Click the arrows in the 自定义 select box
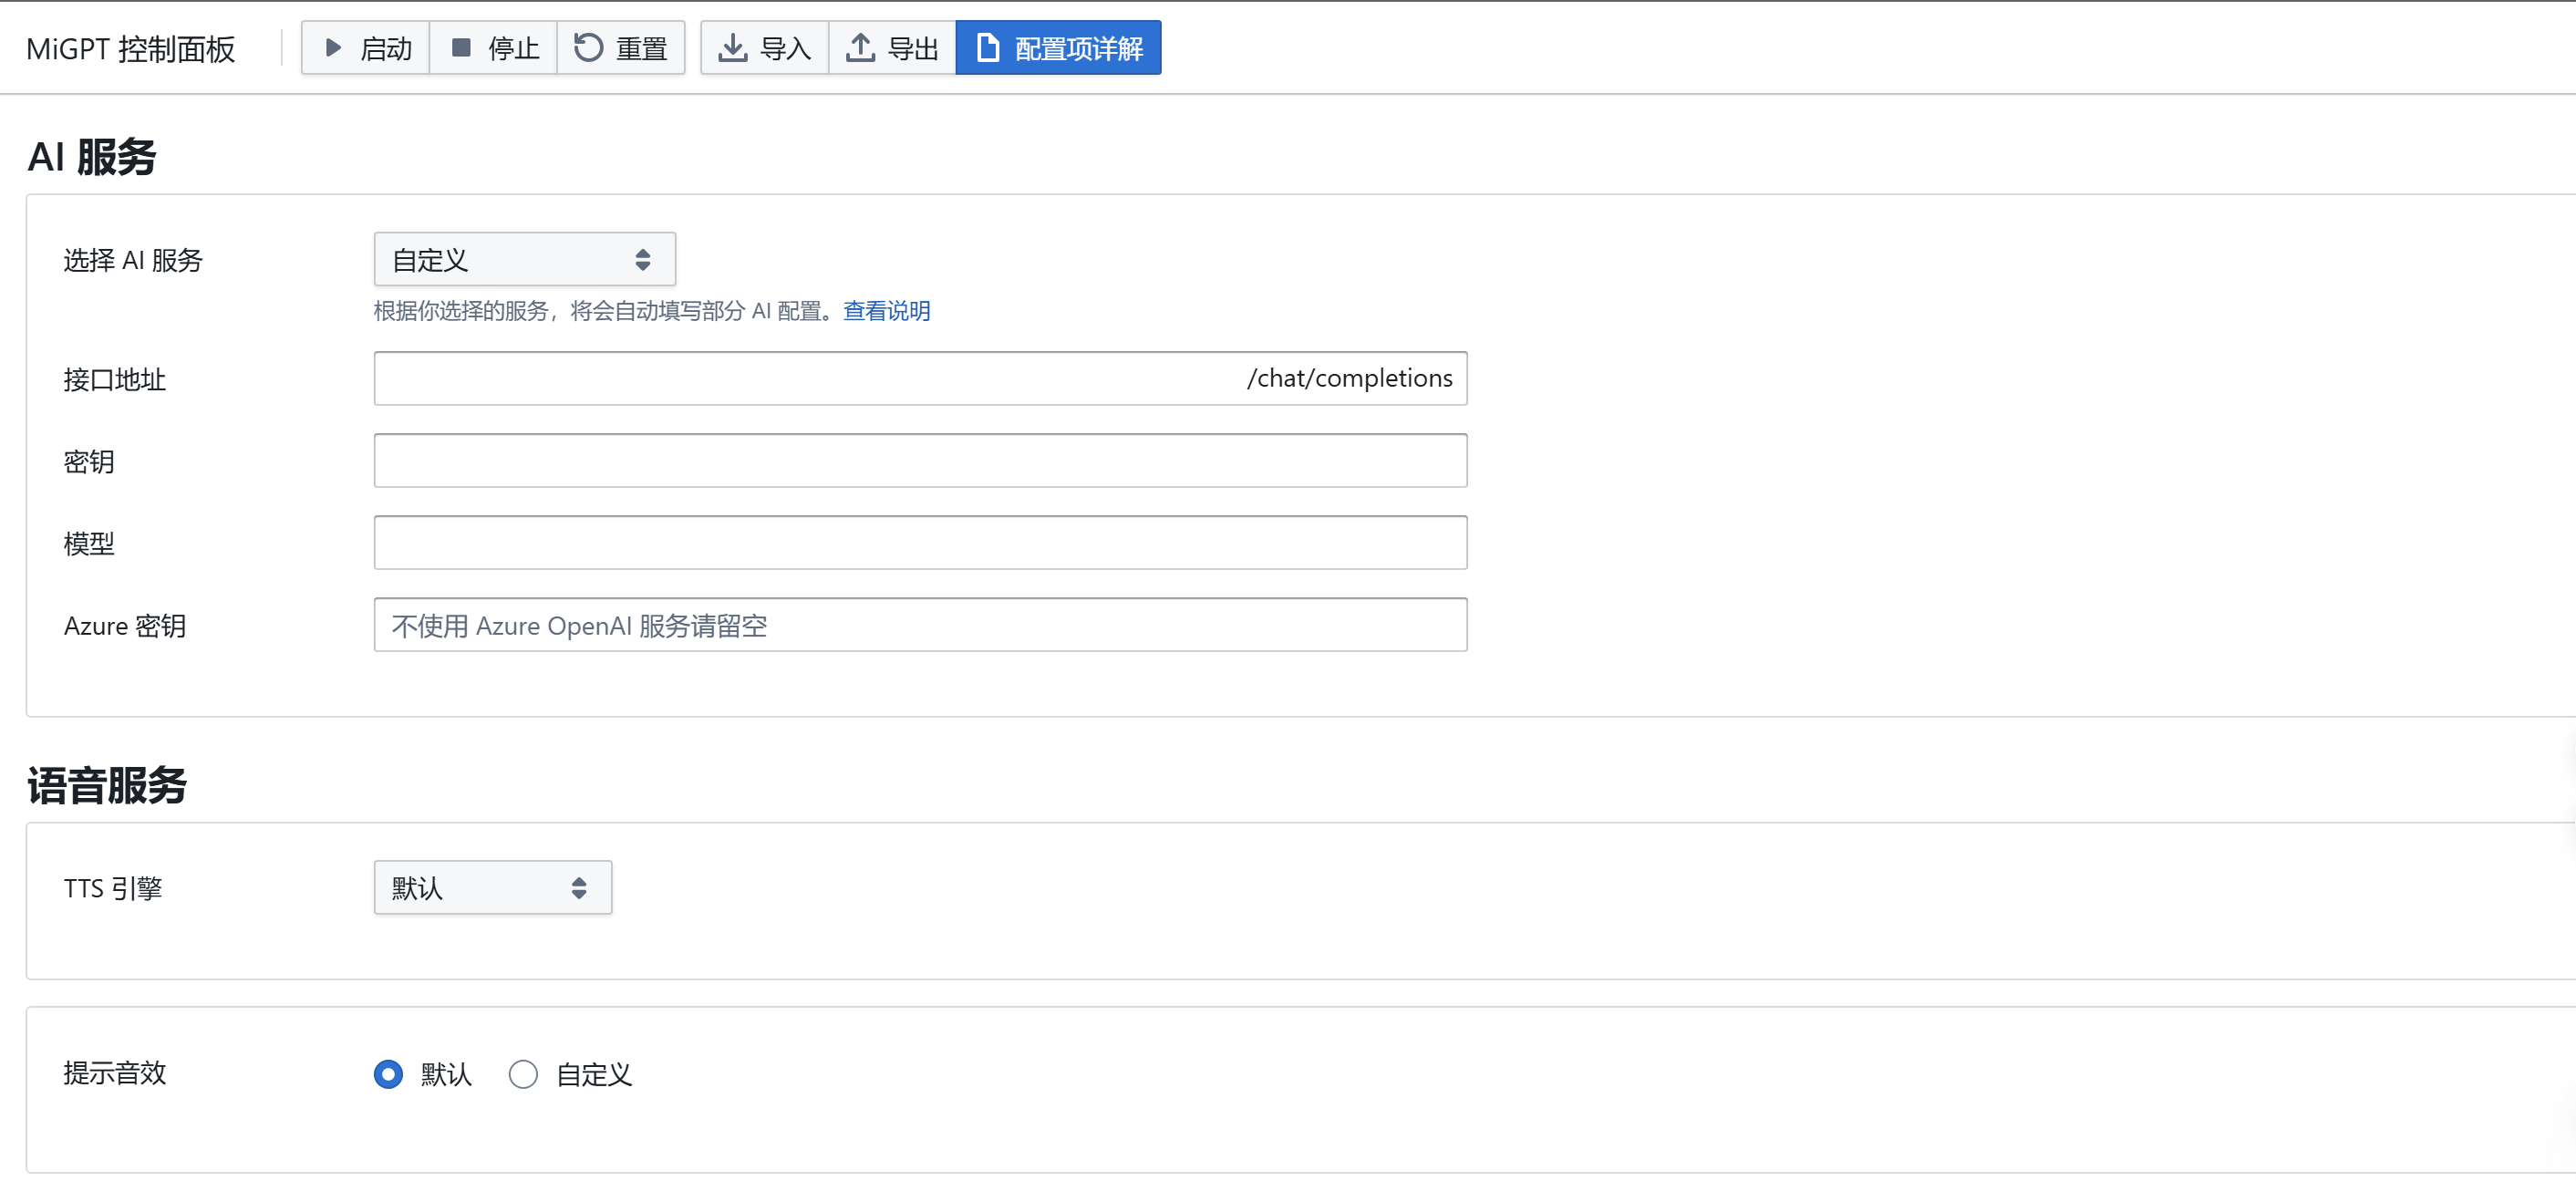The width and height of the screenshot is (2576, 1181). click(643, 260)
